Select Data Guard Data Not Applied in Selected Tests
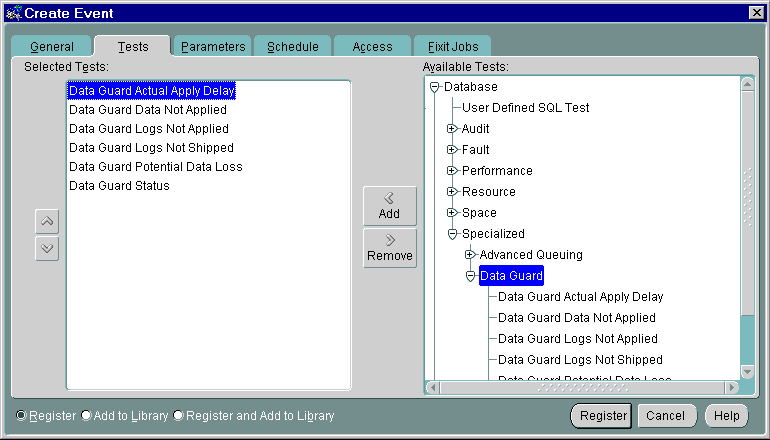Viewport: 770px width, 440px height. pyautogui.click(x=148, y=110)
